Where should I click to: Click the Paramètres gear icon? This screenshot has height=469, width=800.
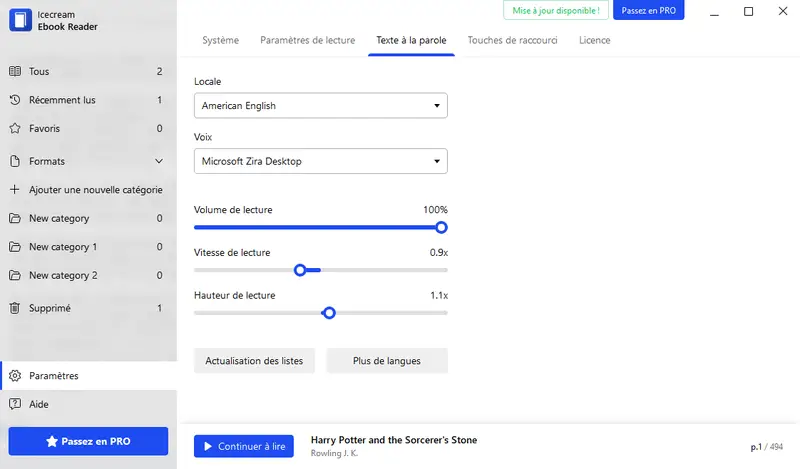(15, 376)
